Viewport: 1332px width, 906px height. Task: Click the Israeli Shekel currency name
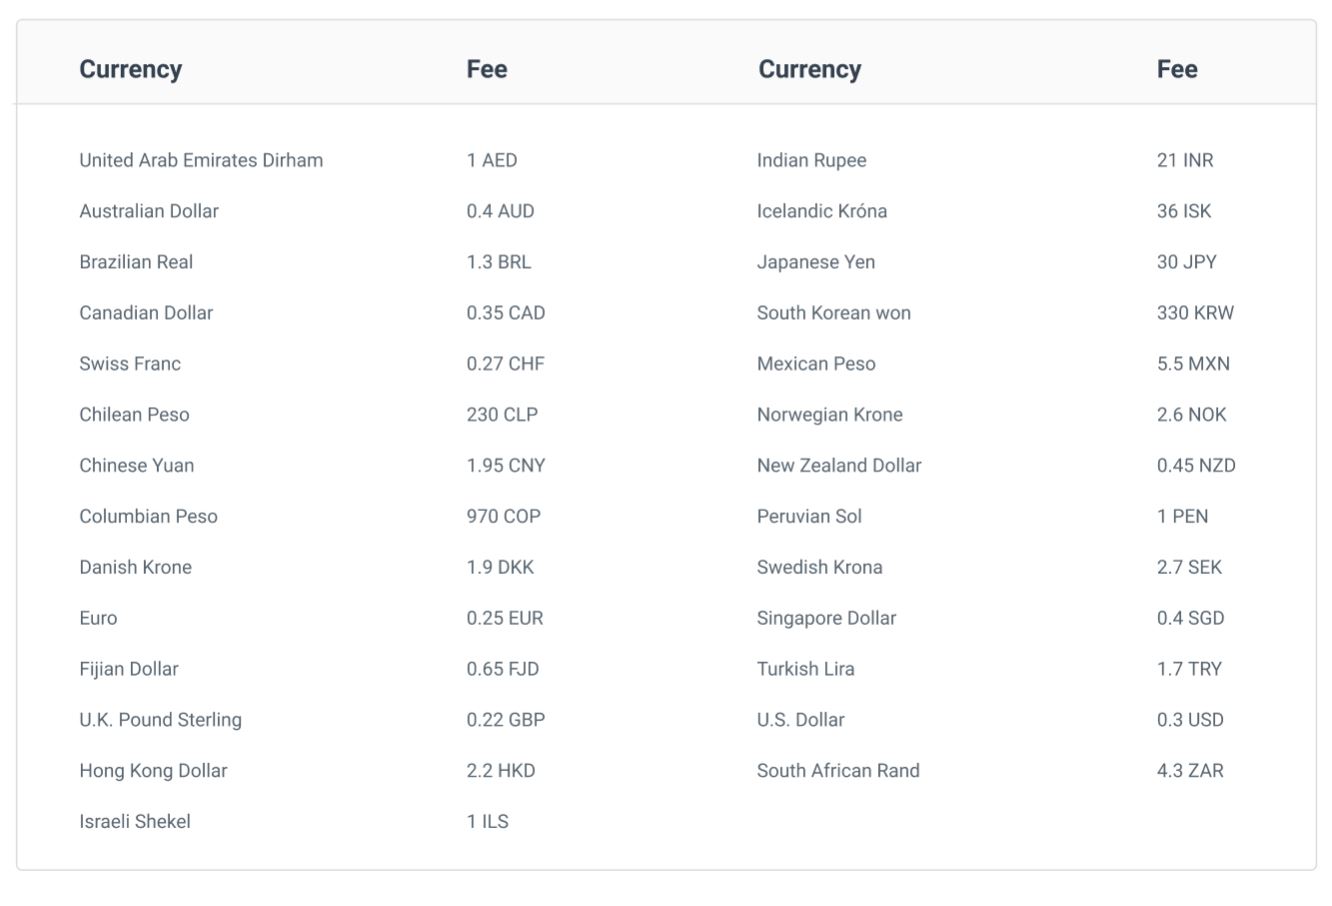135,822
